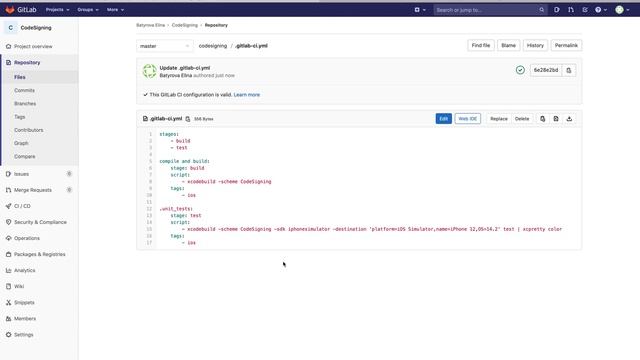The image size is (640, 360).
Task: Open the Update .gitlab-ci.yml commit link
Action: click(184, 68)
